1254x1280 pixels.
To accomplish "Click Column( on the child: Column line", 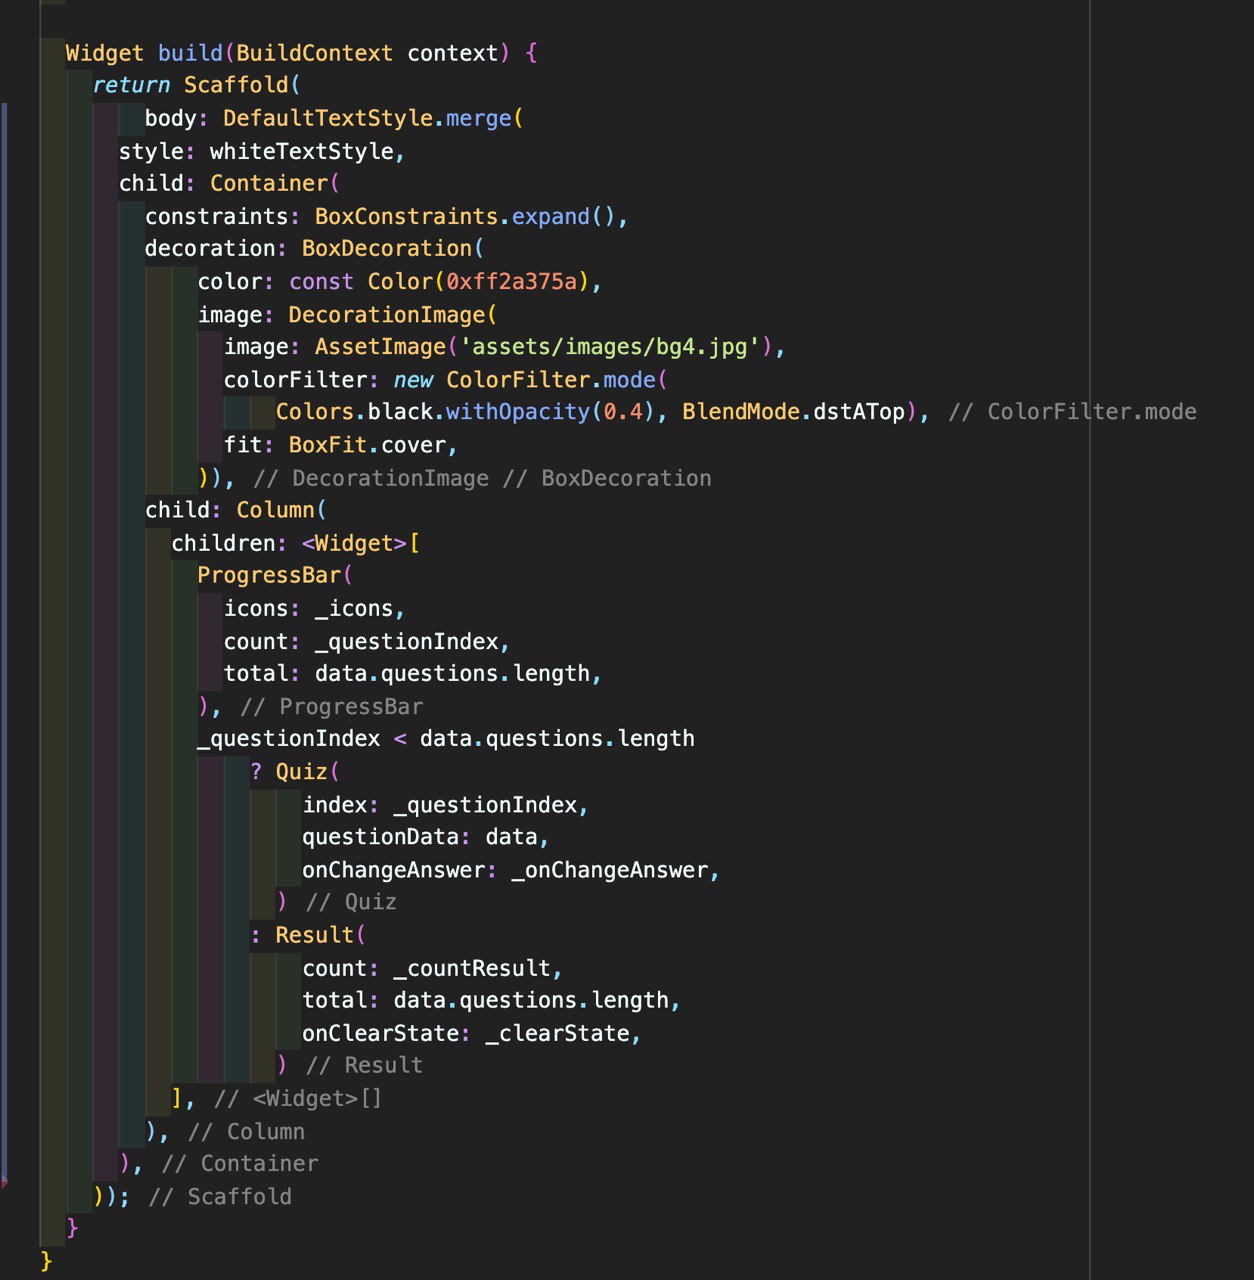I will pos(282,509).
